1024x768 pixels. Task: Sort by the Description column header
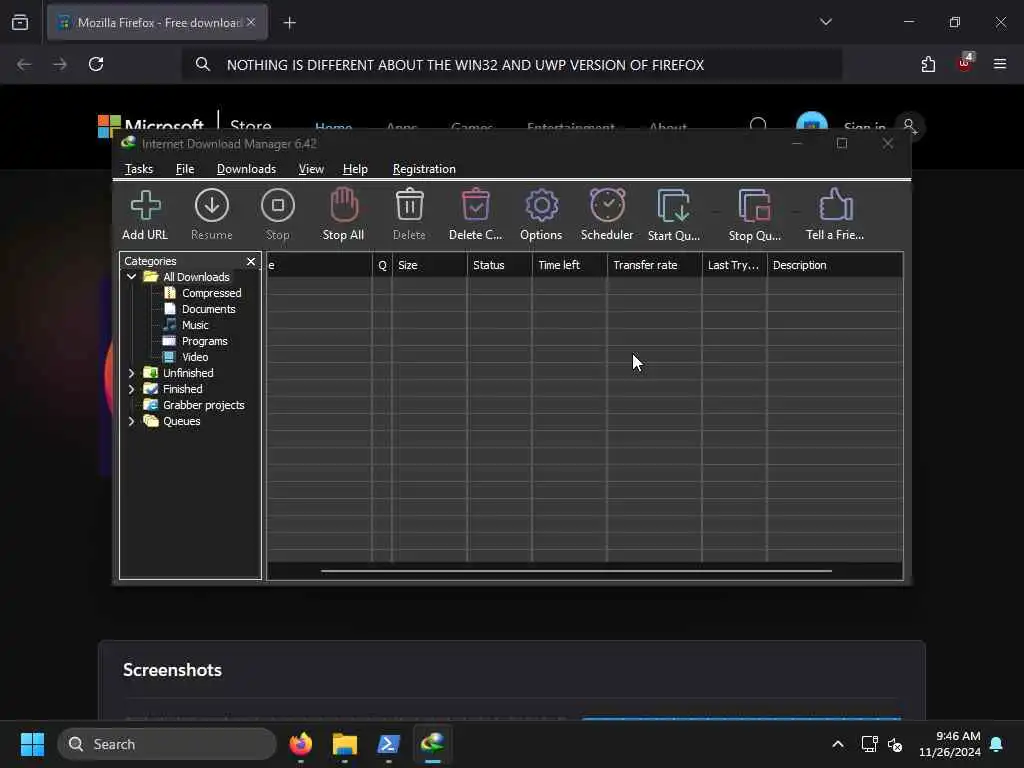tap(835, 265)
